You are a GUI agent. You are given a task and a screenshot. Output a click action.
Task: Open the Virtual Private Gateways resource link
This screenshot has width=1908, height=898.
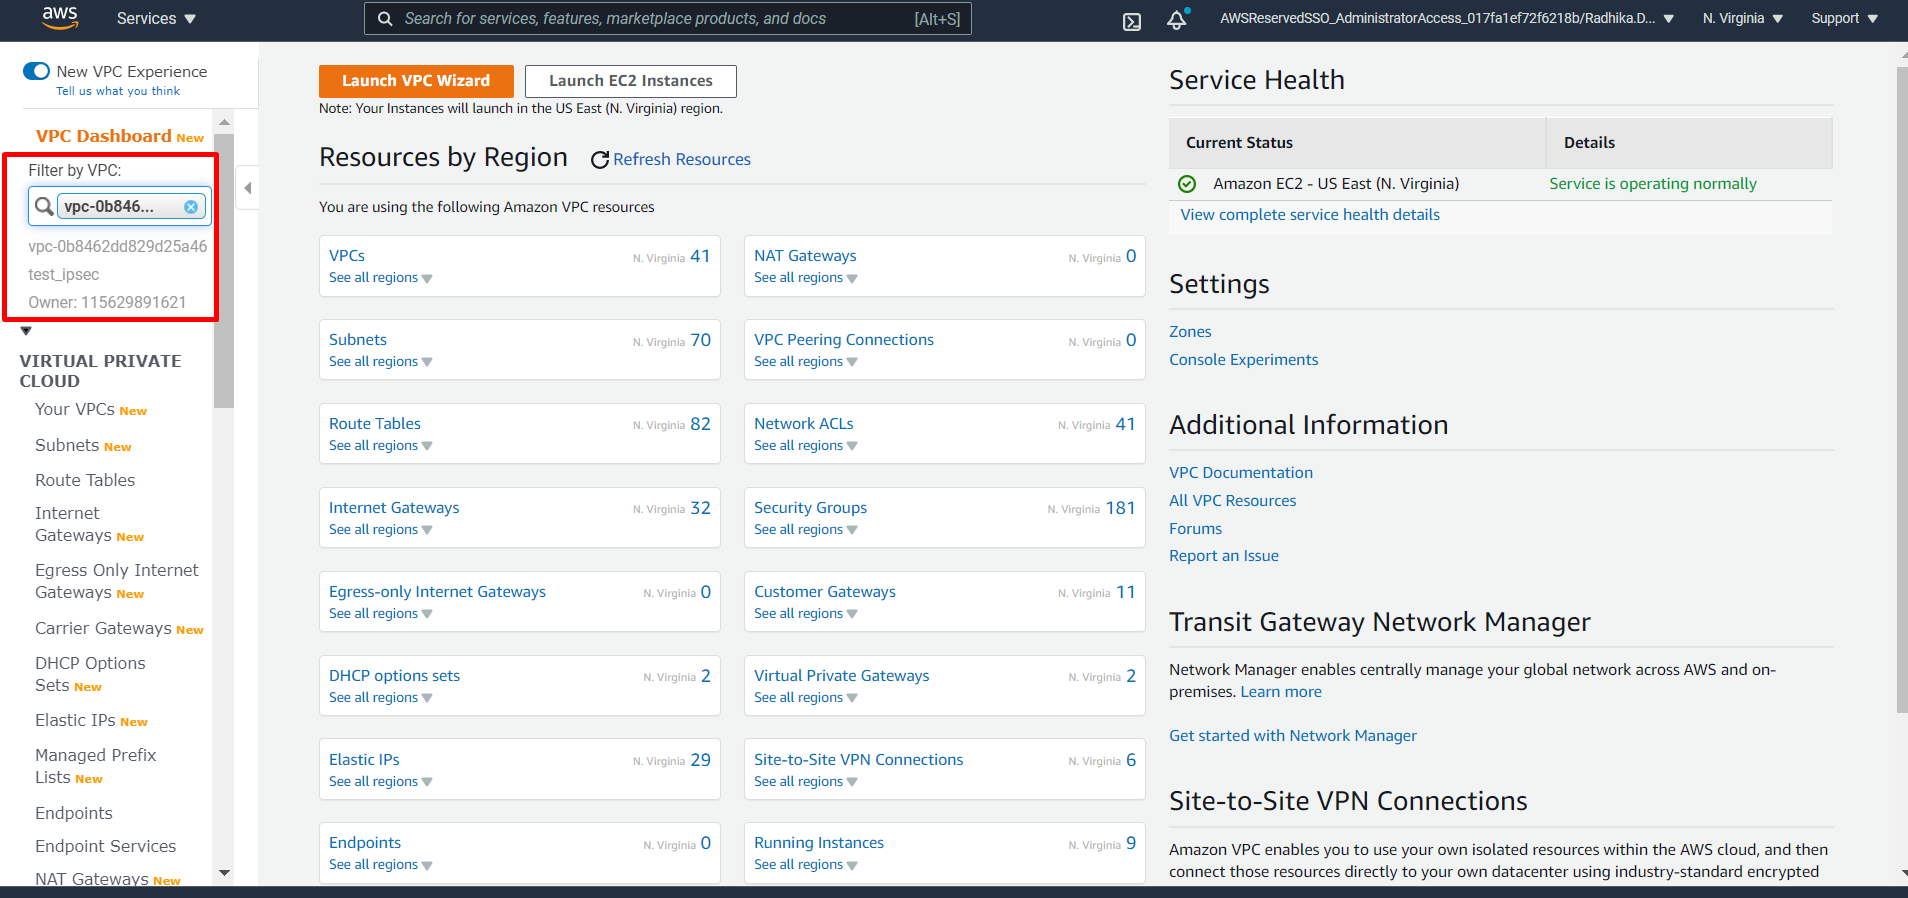[842, 676]
